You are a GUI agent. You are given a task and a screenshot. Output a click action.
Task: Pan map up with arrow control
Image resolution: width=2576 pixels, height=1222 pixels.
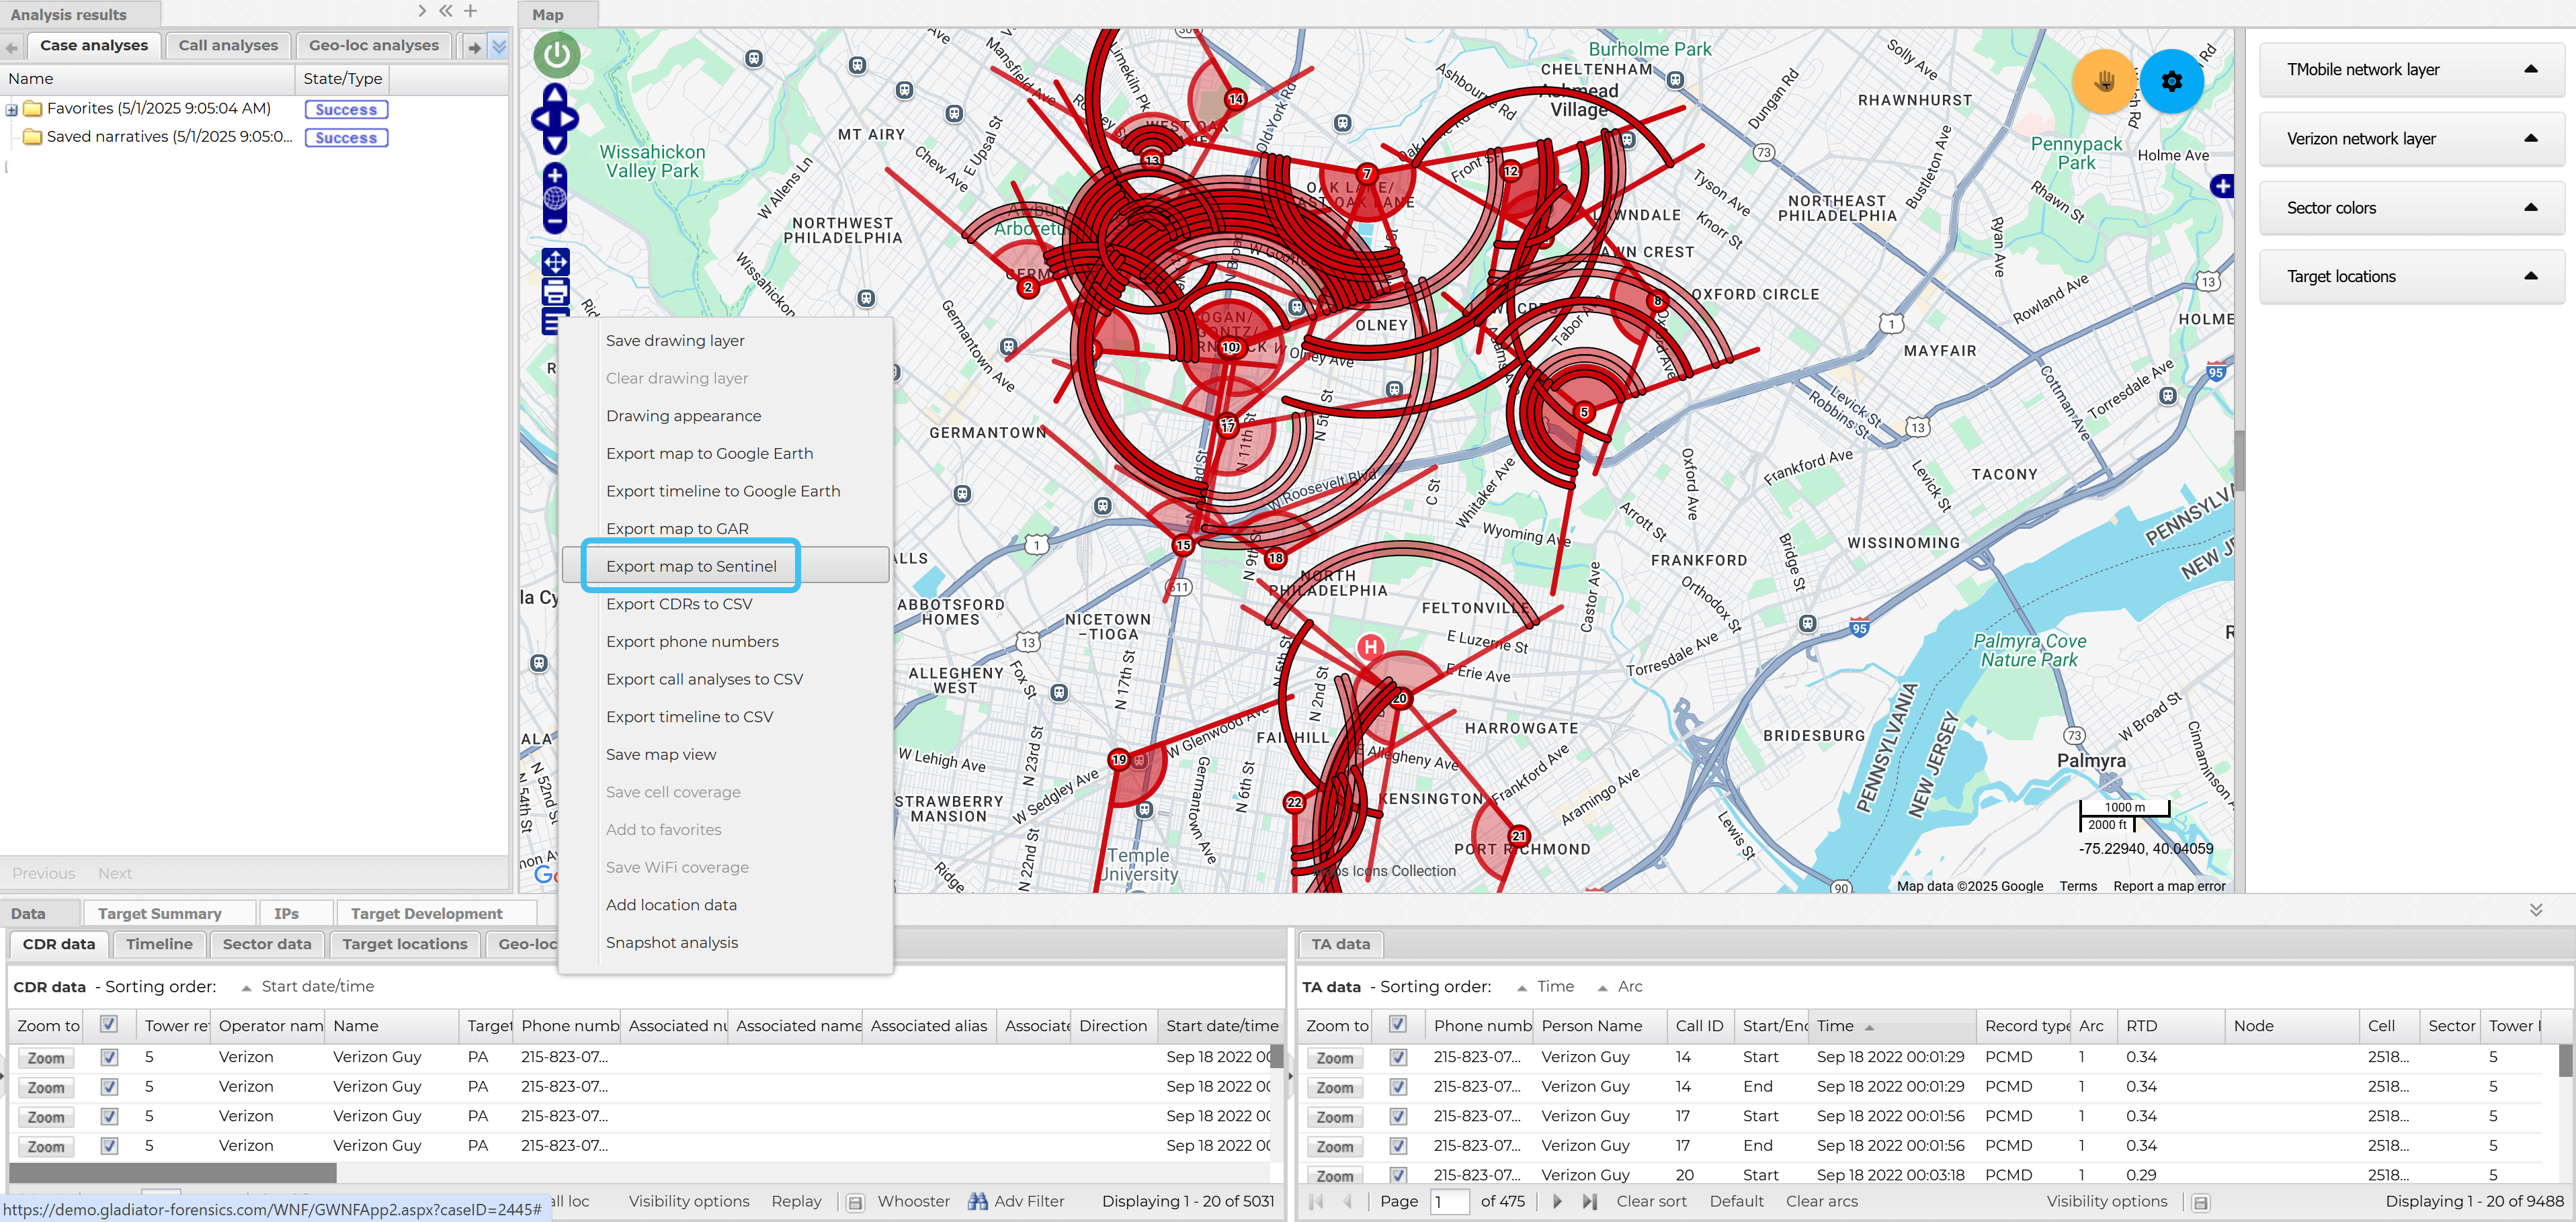pos(555,94)
